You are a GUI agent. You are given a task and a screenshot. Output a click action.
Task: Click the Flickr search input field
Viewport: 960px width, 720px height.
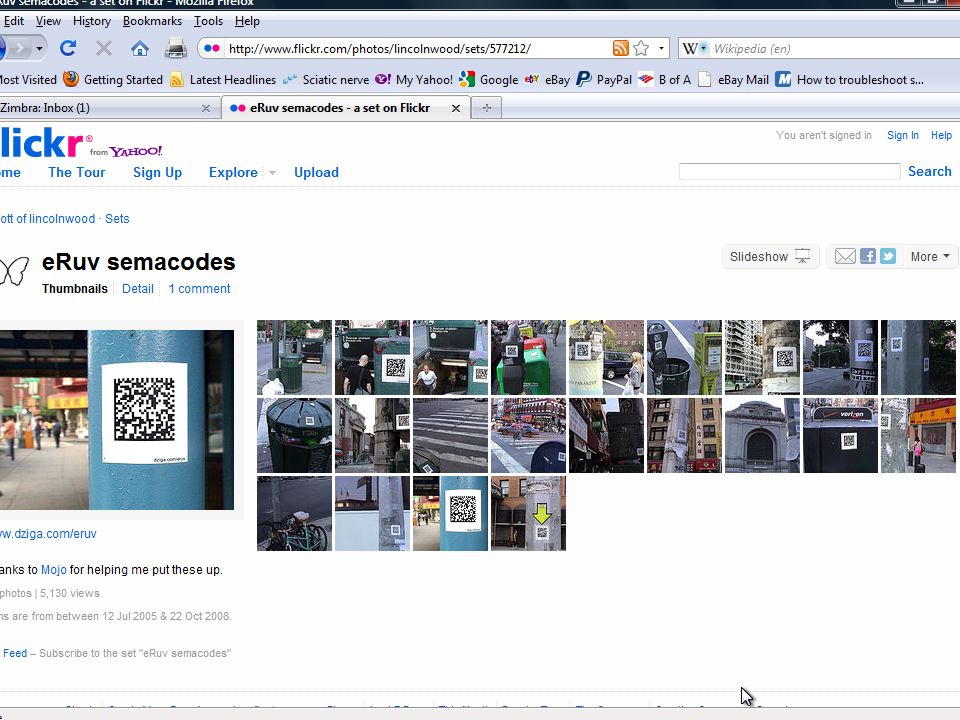(x=789, y=171)
